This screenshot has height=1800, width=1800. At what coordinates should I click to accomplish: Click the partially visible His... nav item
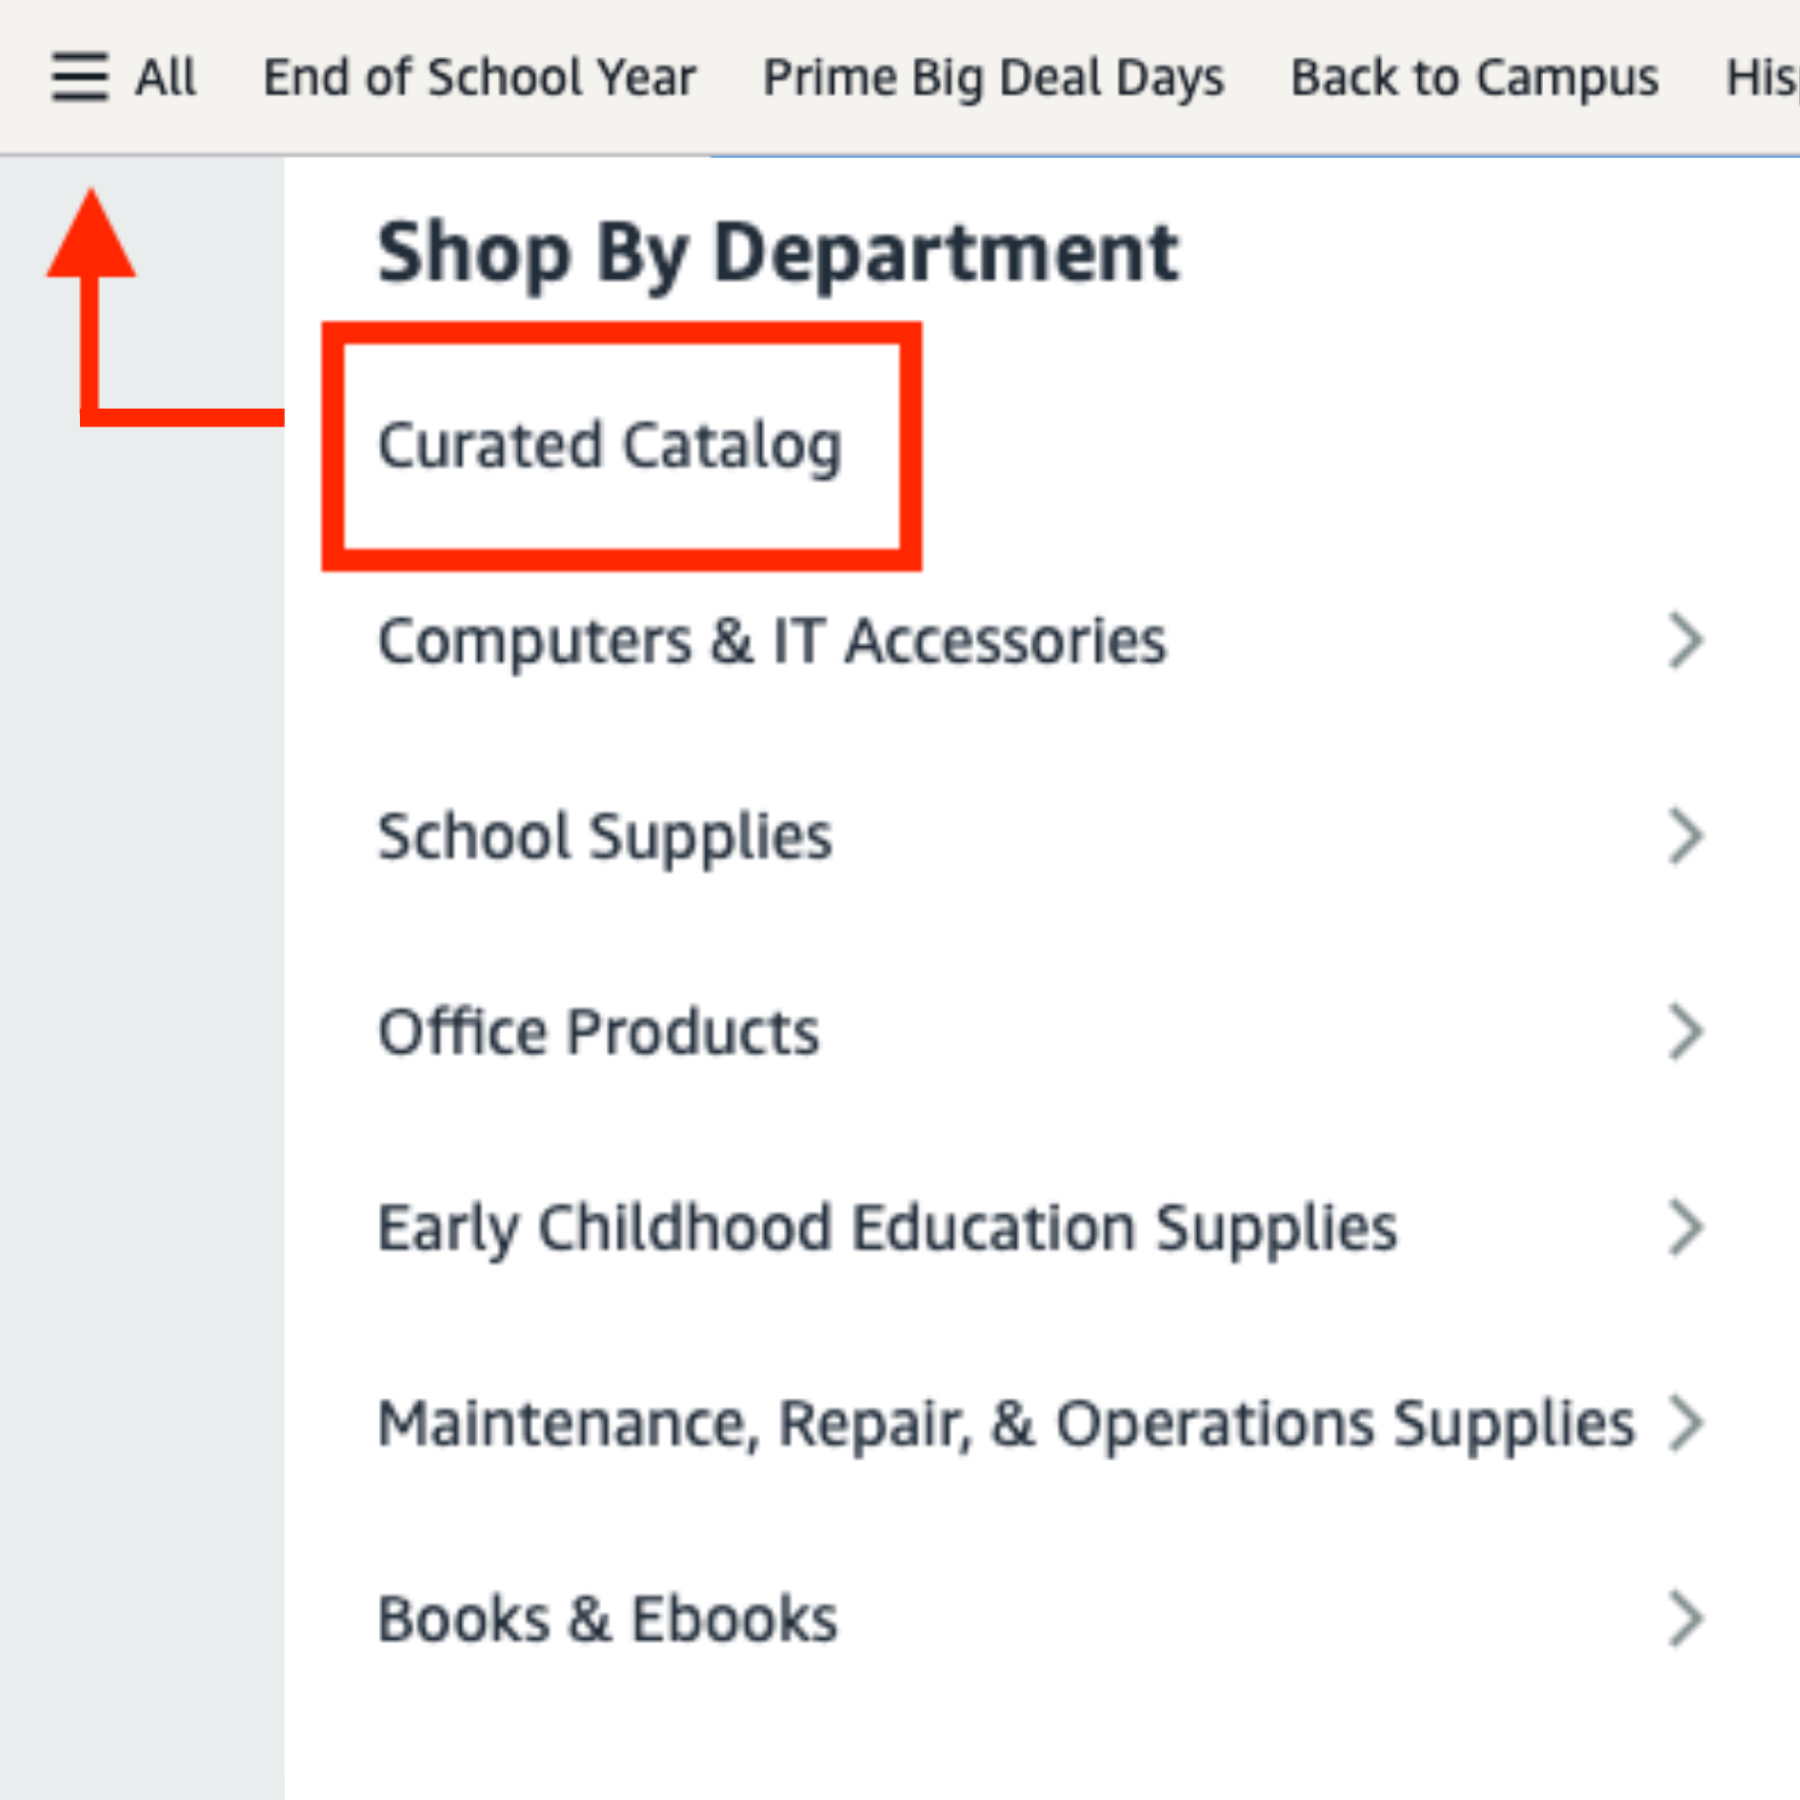click(x=1762, y=78)
